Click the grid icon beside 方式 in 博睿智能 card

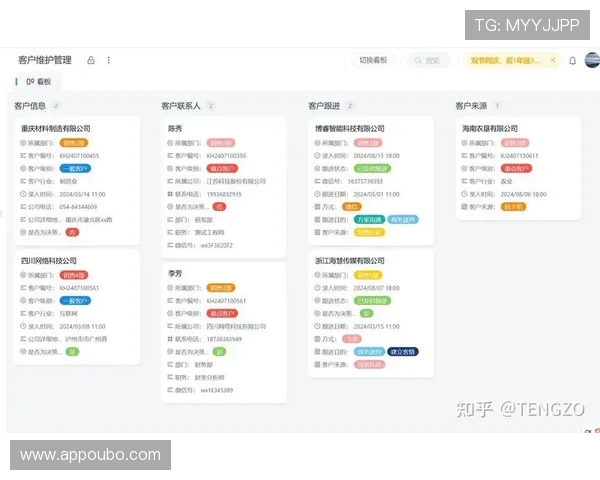[317, 207]
